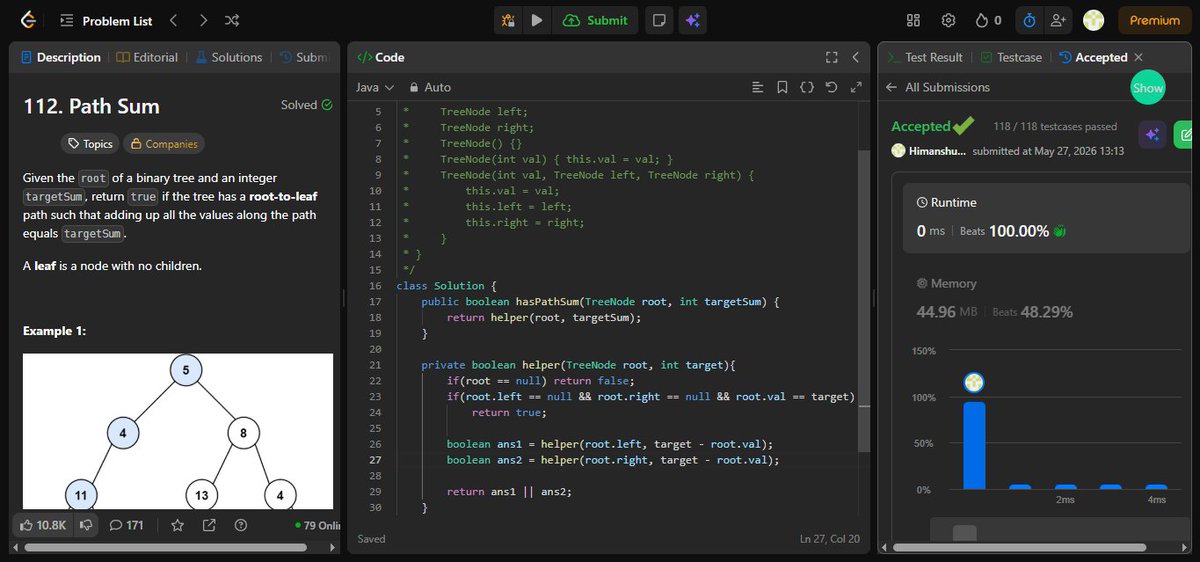Pick a random problem with shuffle icon
The height and width of the screenshot is (562, 1200).
click(x=232, y=20)
